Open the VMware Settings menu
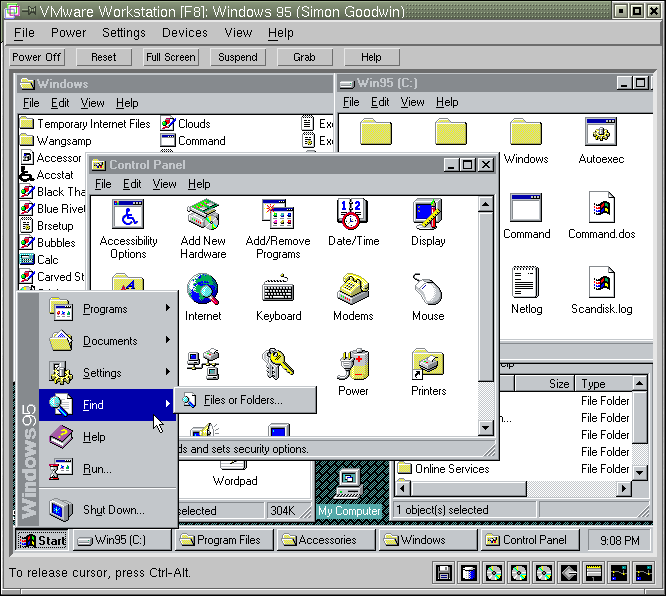 coord(124,33)
